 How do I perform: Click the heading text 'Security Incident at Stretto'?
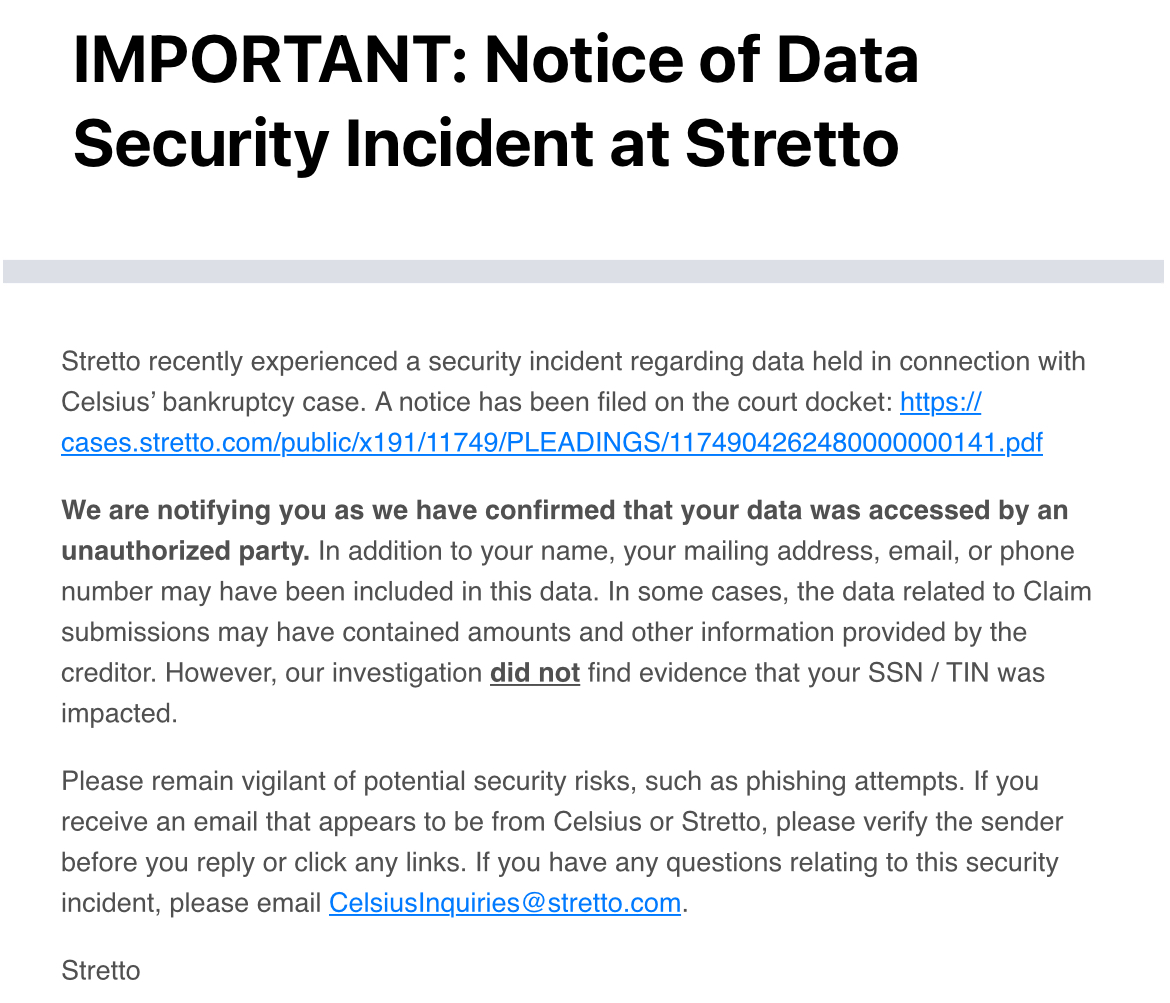pos(486,142)
